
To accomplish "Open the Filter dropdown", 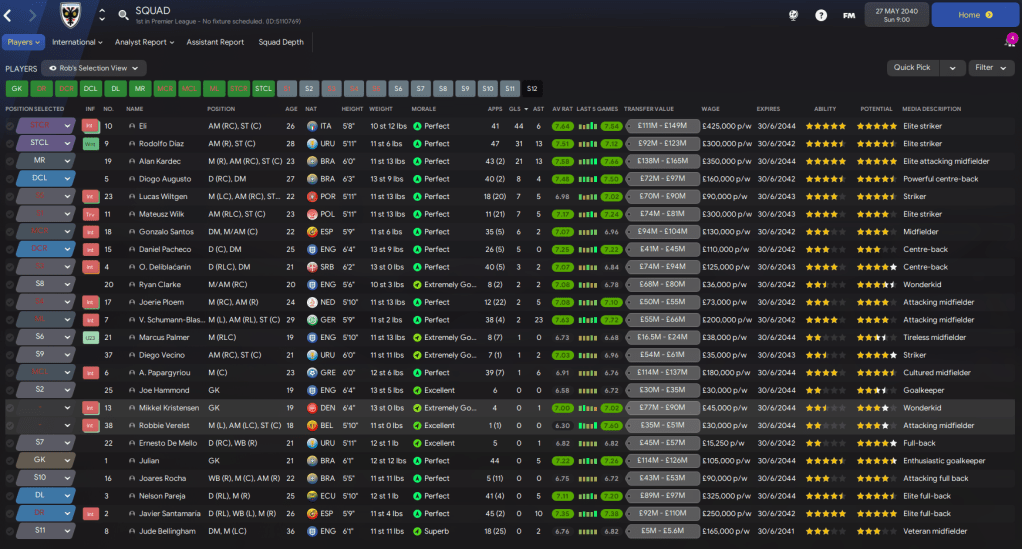I will pyautogui.click(x=991, y=68).
